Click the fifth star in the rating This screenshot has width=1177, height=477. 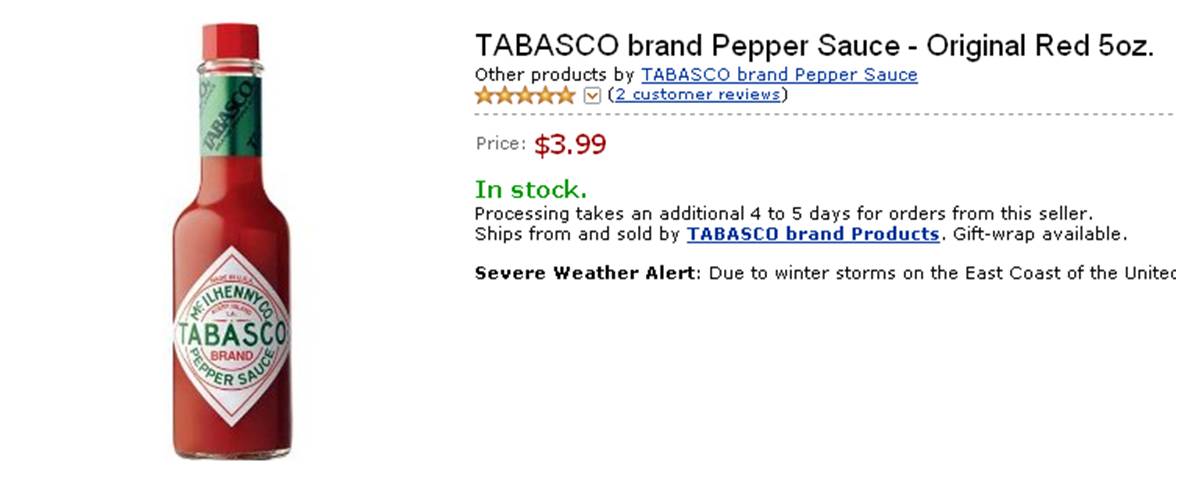pyautogui.click(x=566, y=95)
